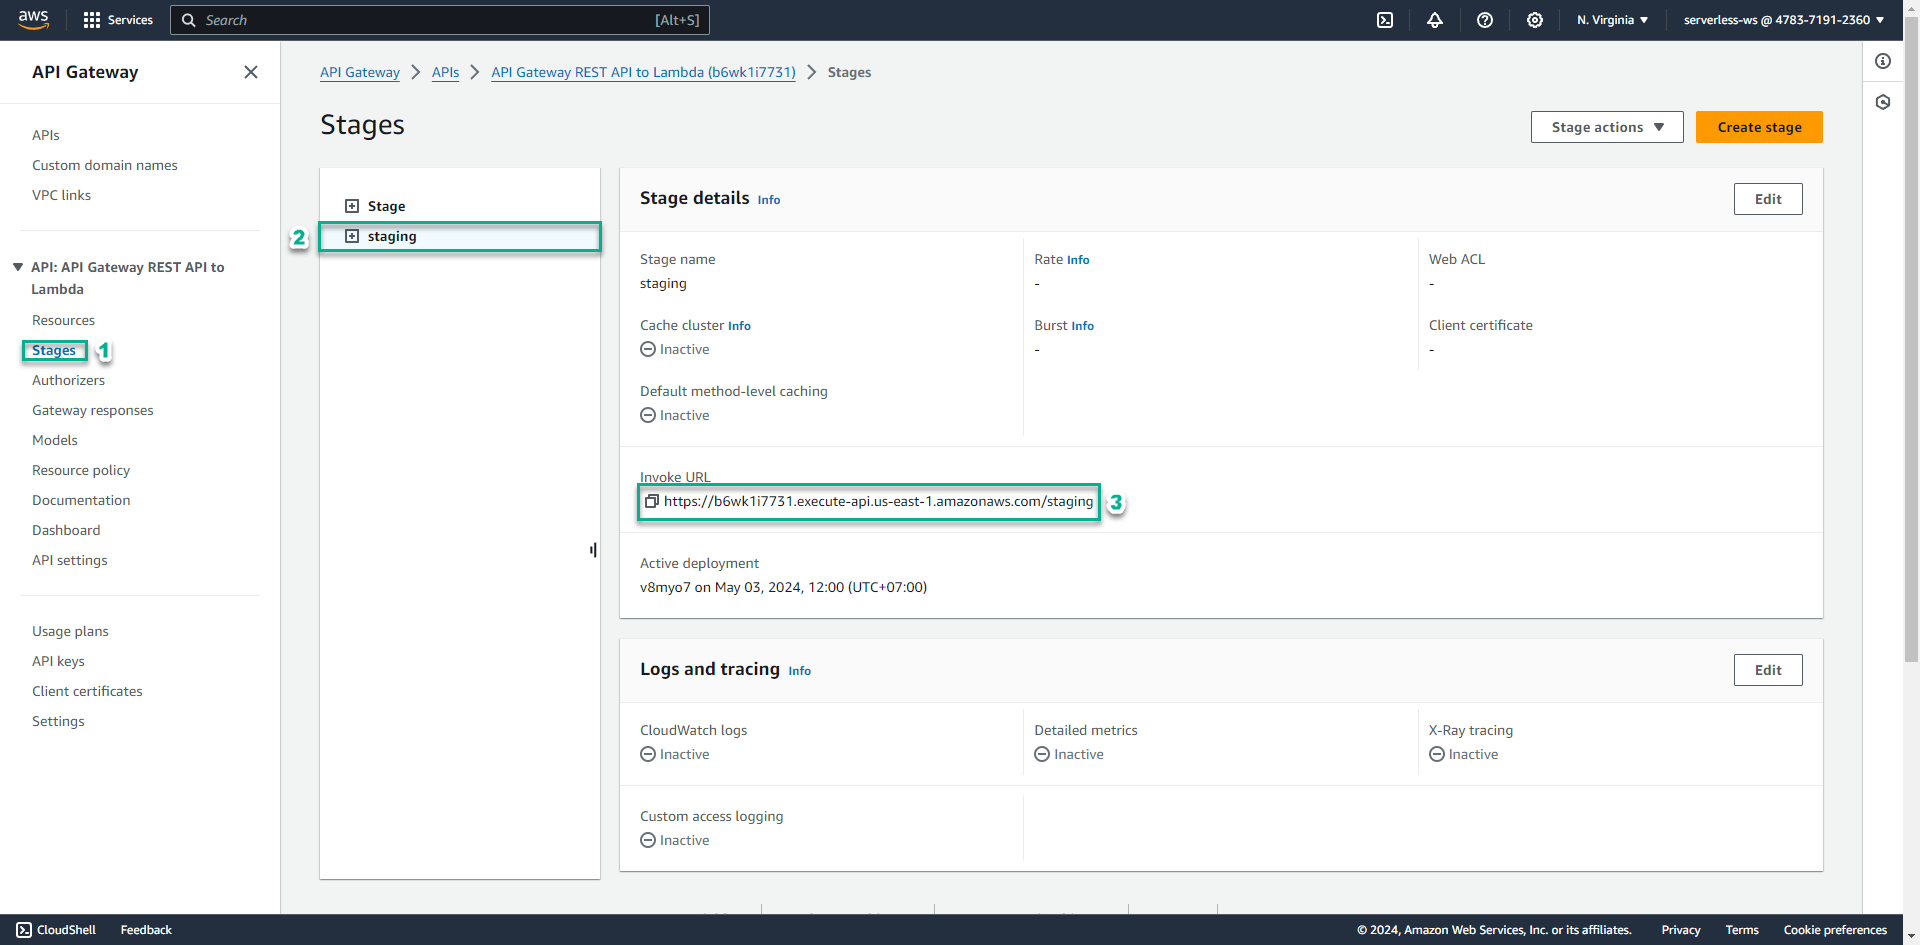Open Settings in side navigation
Viewport: 1920px width, 945px height.
tap(58, 721)
